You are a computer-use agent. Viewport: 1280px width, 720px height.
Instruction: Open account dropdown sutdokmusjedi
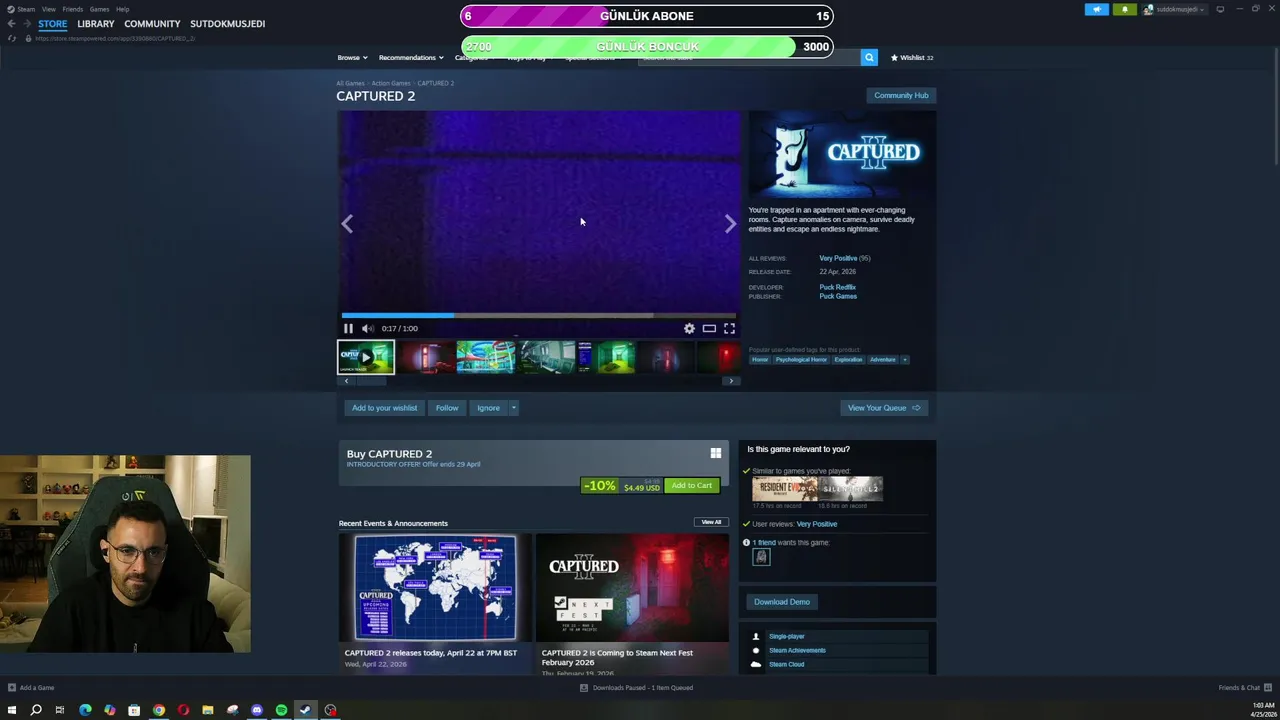coord(1177,9)
